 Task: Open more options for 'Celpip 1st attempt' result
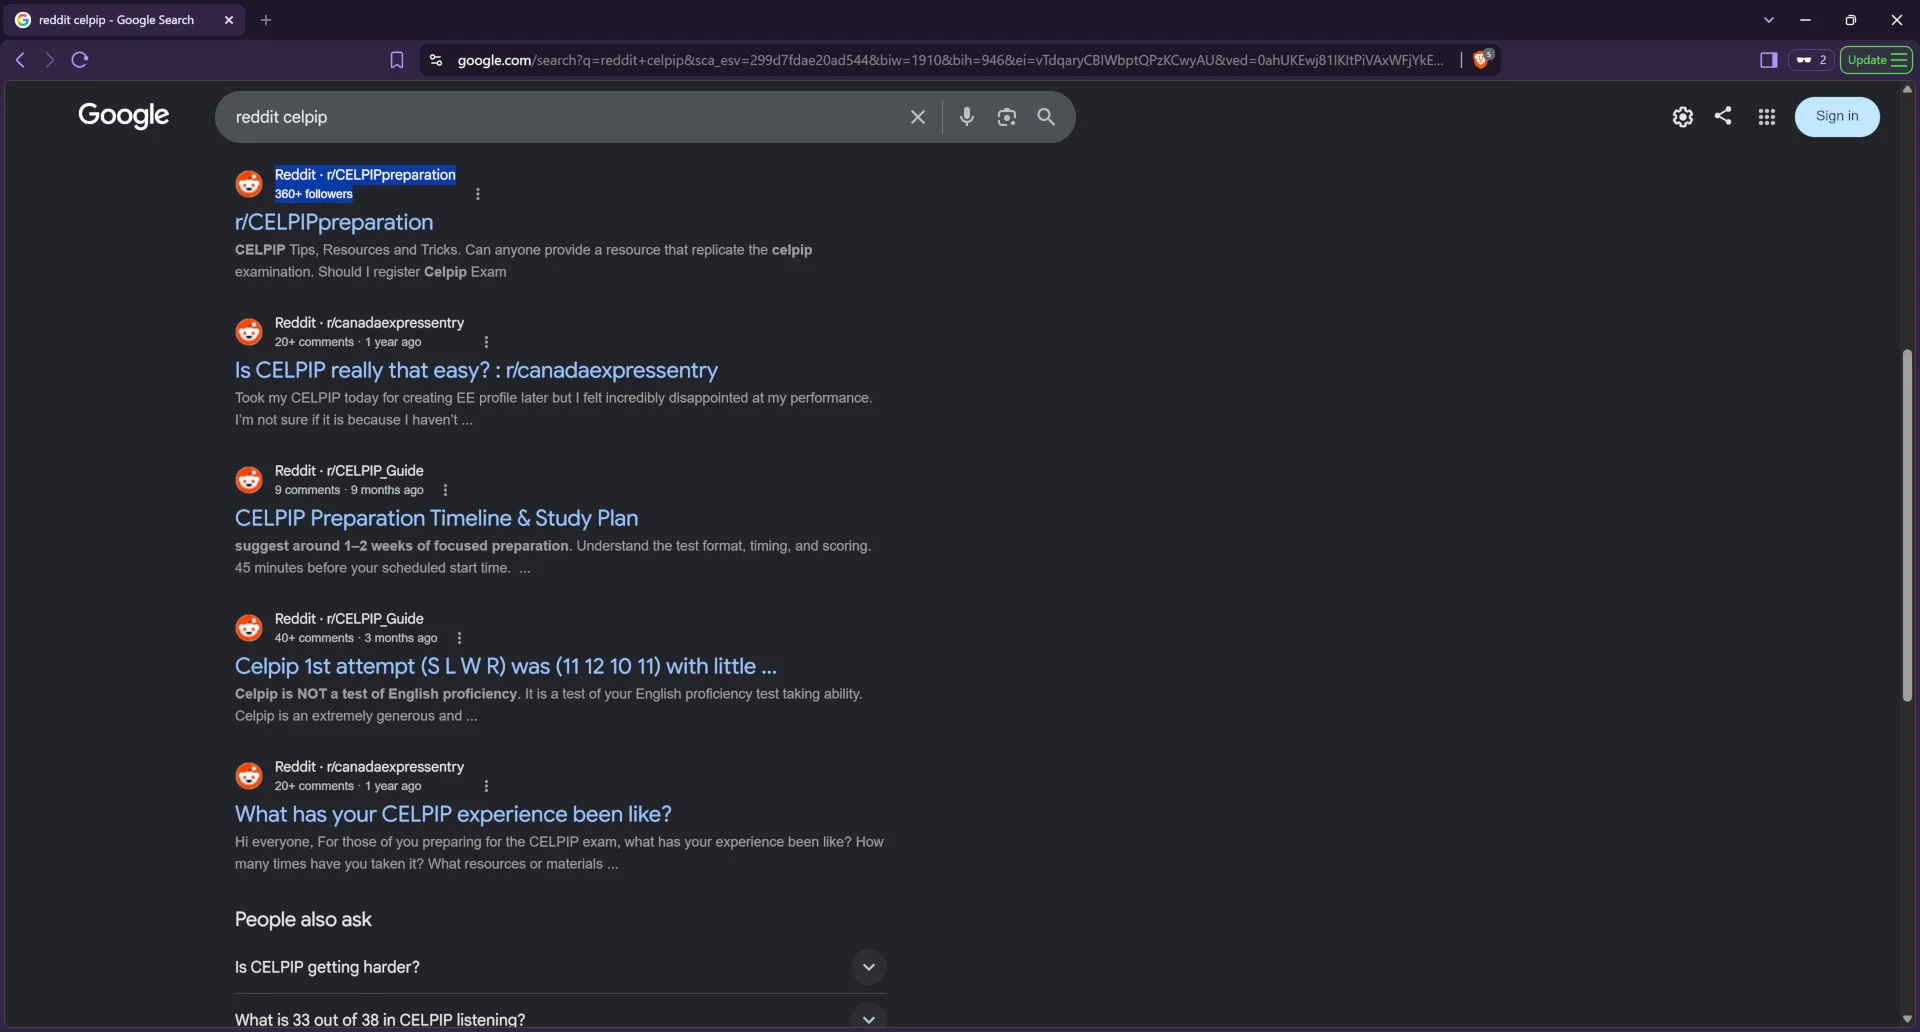[459, 638]
